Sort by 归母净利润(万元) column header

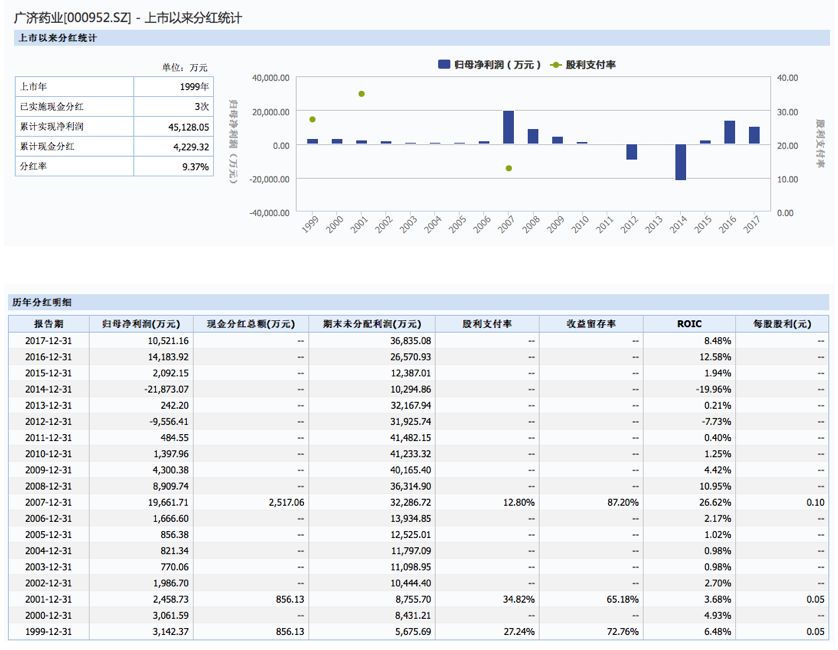pos(141,324)
